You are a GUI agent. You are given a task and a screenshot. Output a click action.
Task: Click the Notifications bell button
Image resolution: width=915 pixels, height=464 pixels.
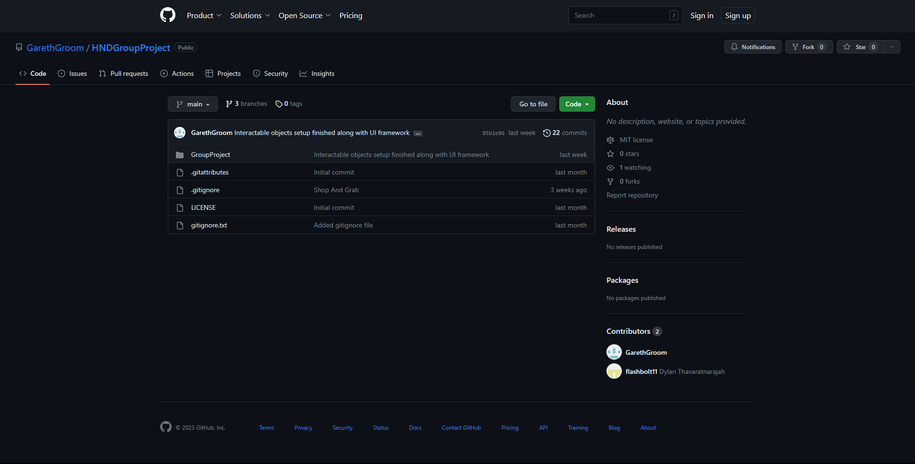coord(753,47)
